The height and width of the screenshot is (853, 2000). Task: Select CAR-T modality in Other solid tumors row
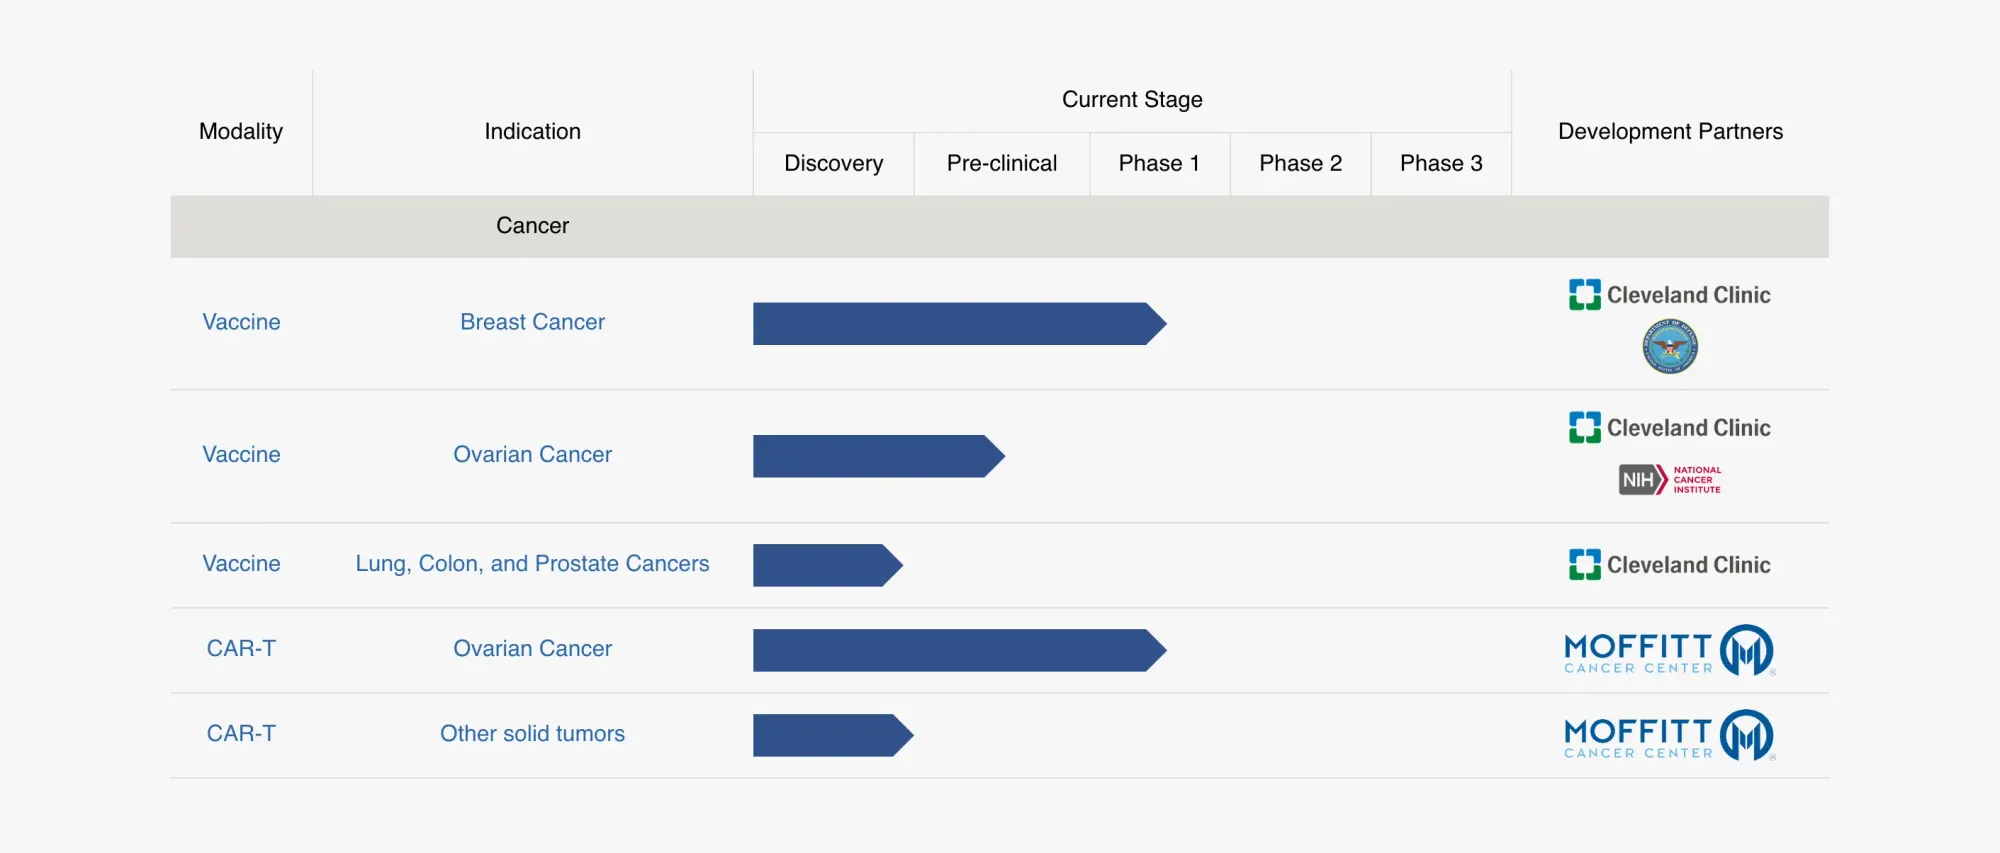click(241, 734)
